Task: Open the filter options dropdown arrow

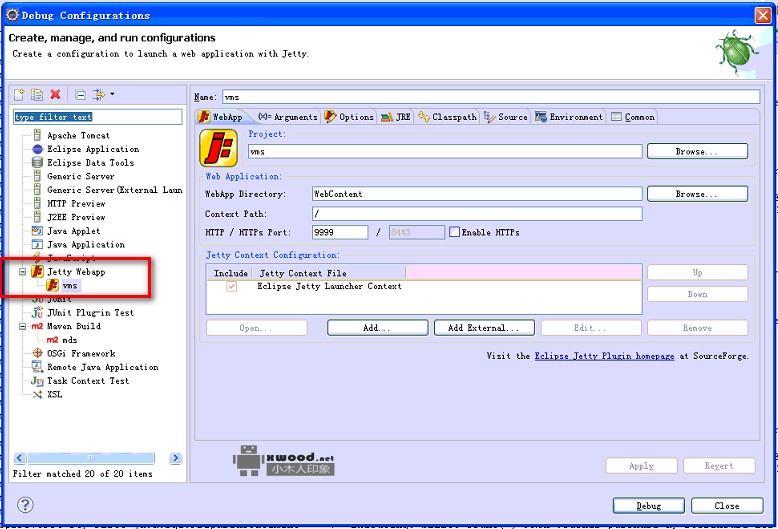Action: 112,94
